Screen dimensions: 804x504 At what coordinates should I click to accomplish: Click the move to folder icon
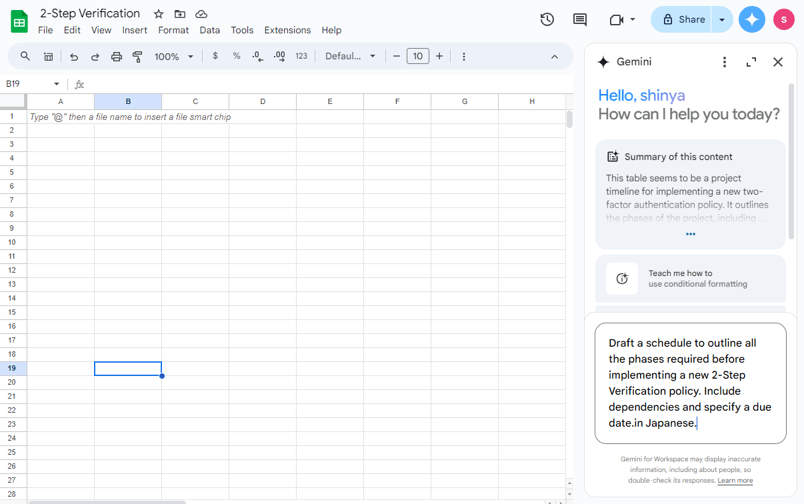pos(179,14)
